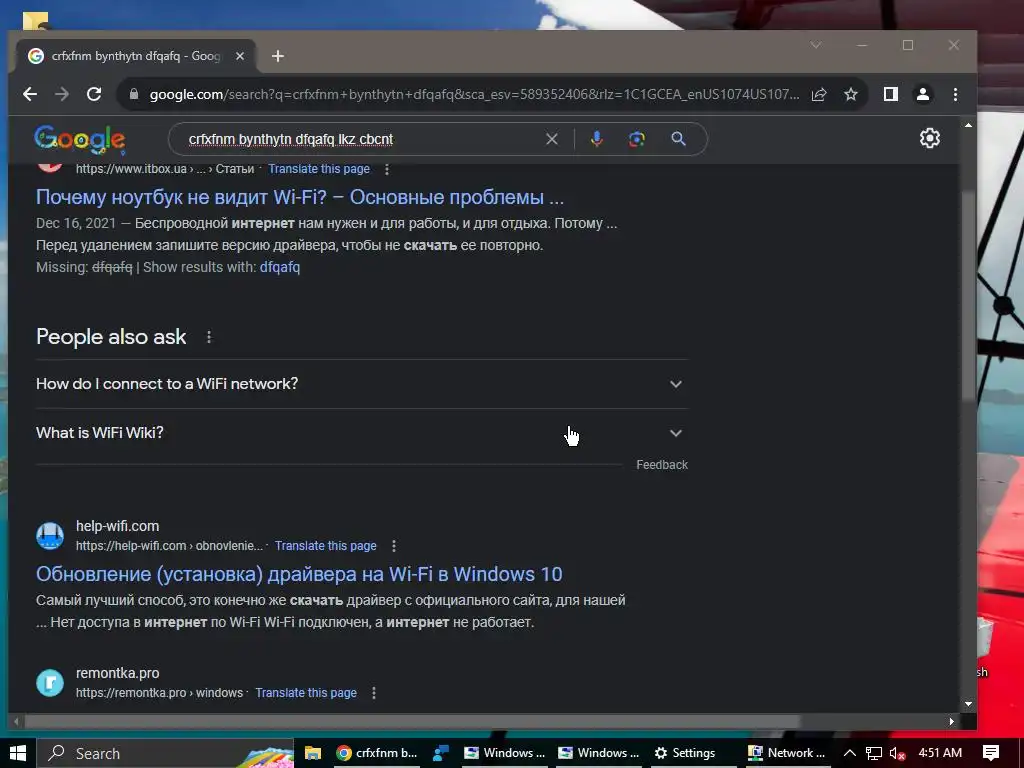Open the Settings taskbar window
Viewport: 1024px width, 768px height.
pyautogui.click(x=685, y=753)
